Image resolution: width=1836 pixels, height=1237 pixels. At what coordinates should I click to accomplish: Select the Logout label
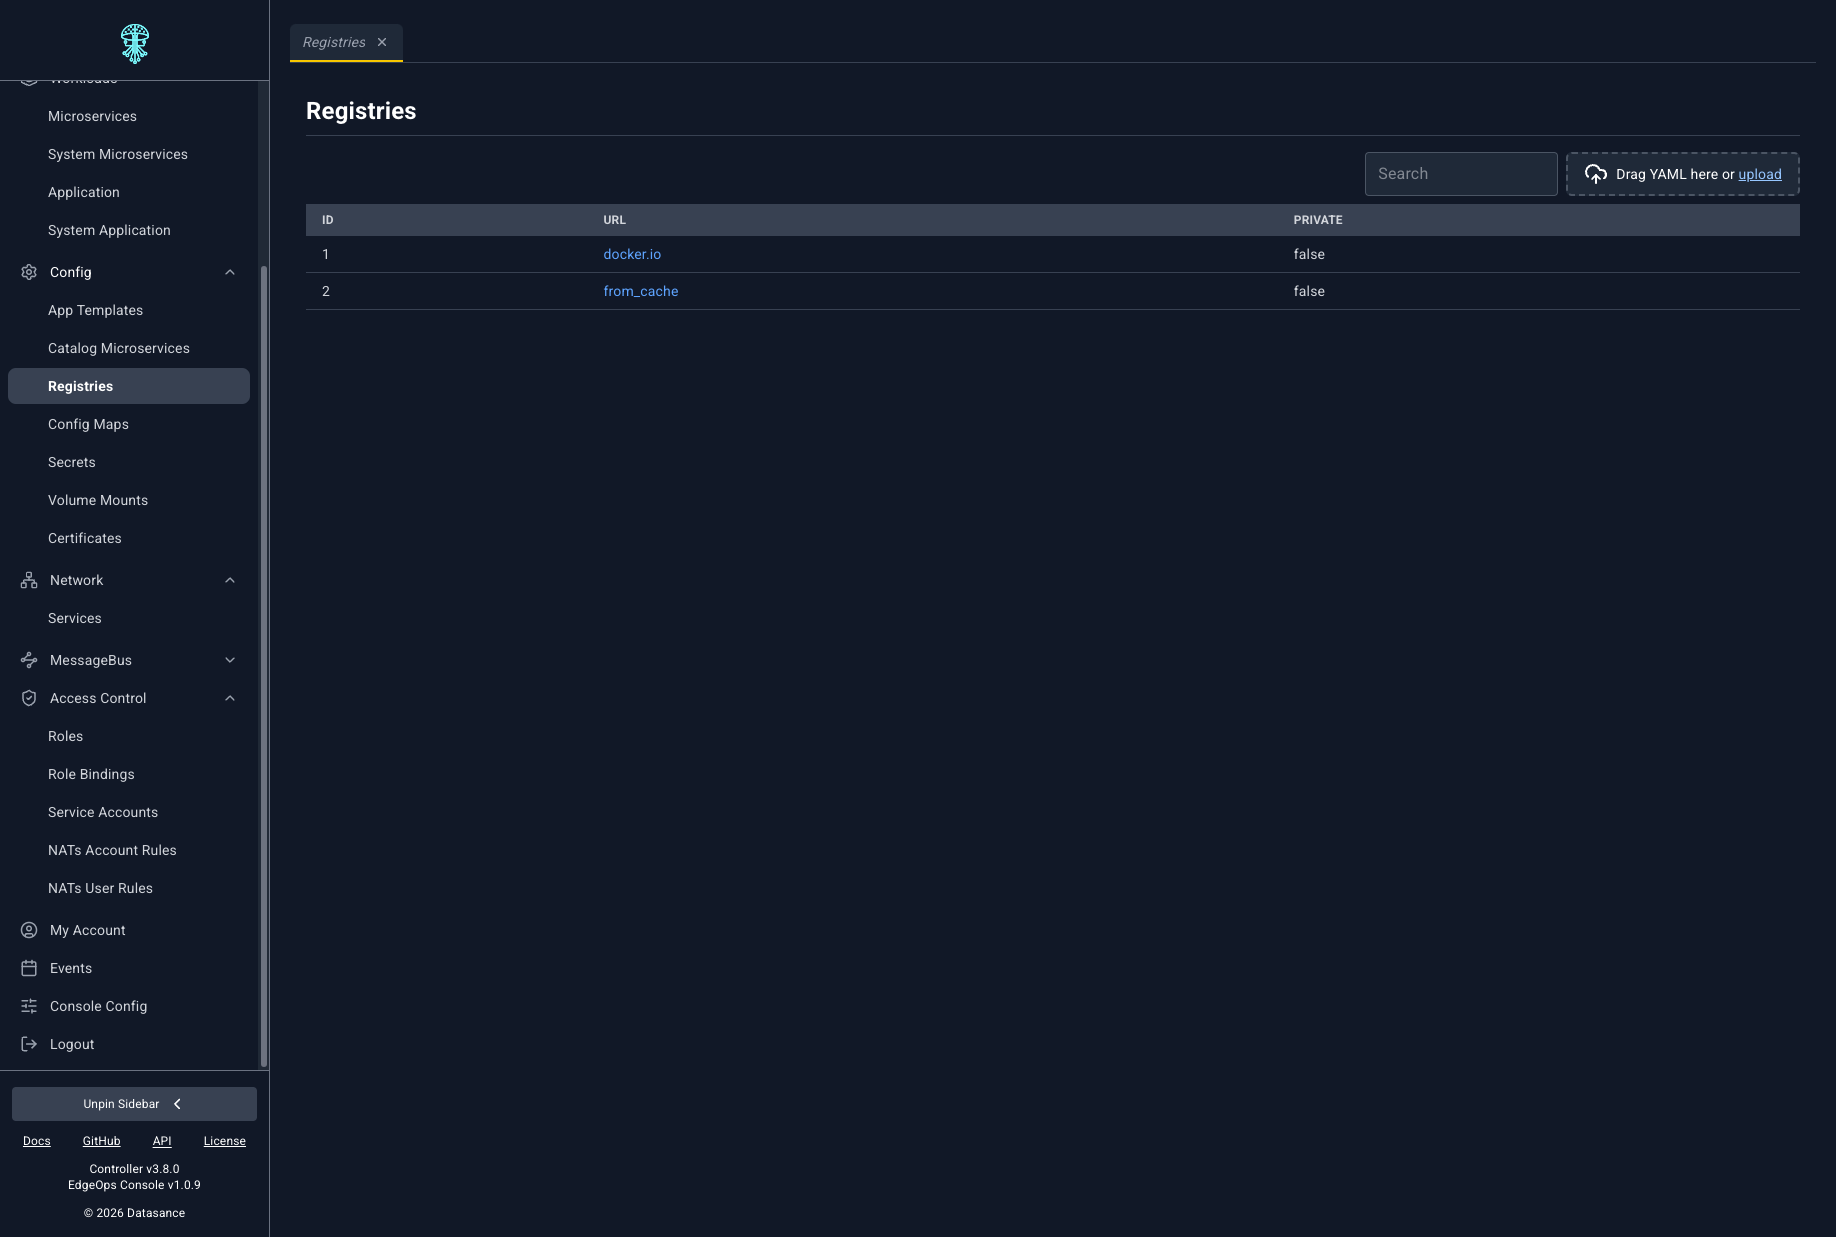(72, 1044)
